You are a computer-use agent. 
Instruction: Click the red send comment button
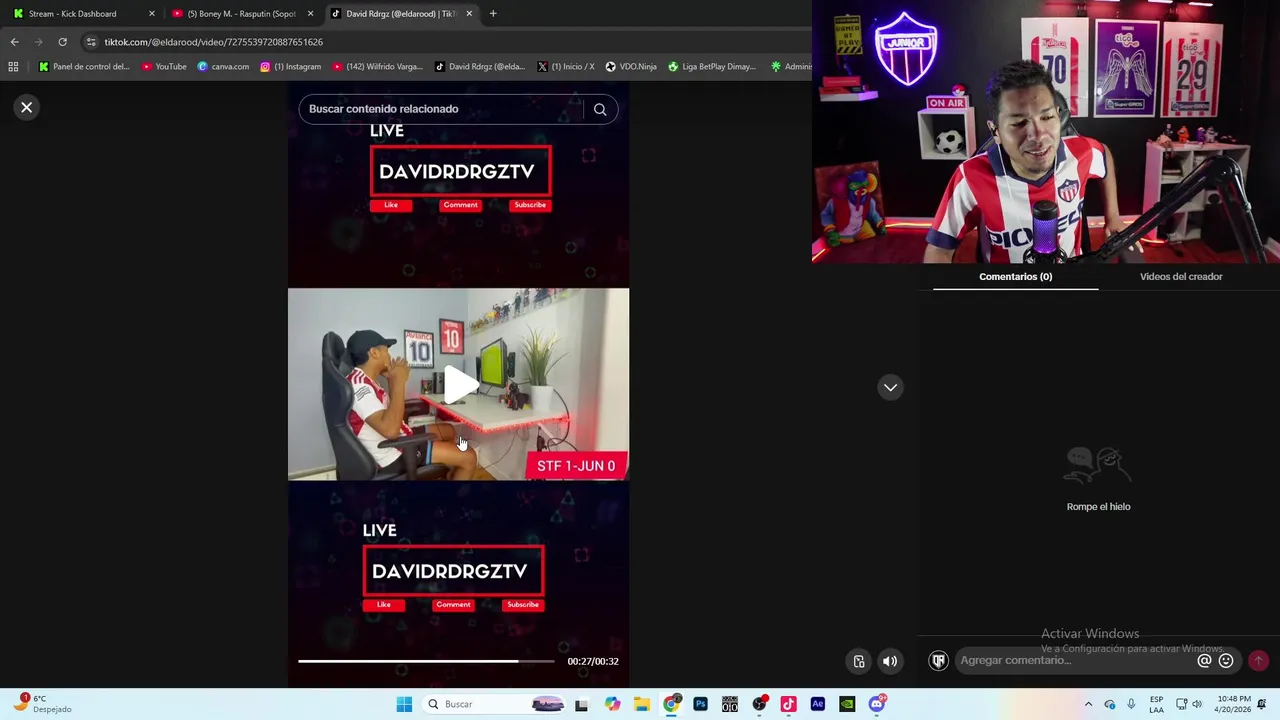click(x=1258, y=660)
